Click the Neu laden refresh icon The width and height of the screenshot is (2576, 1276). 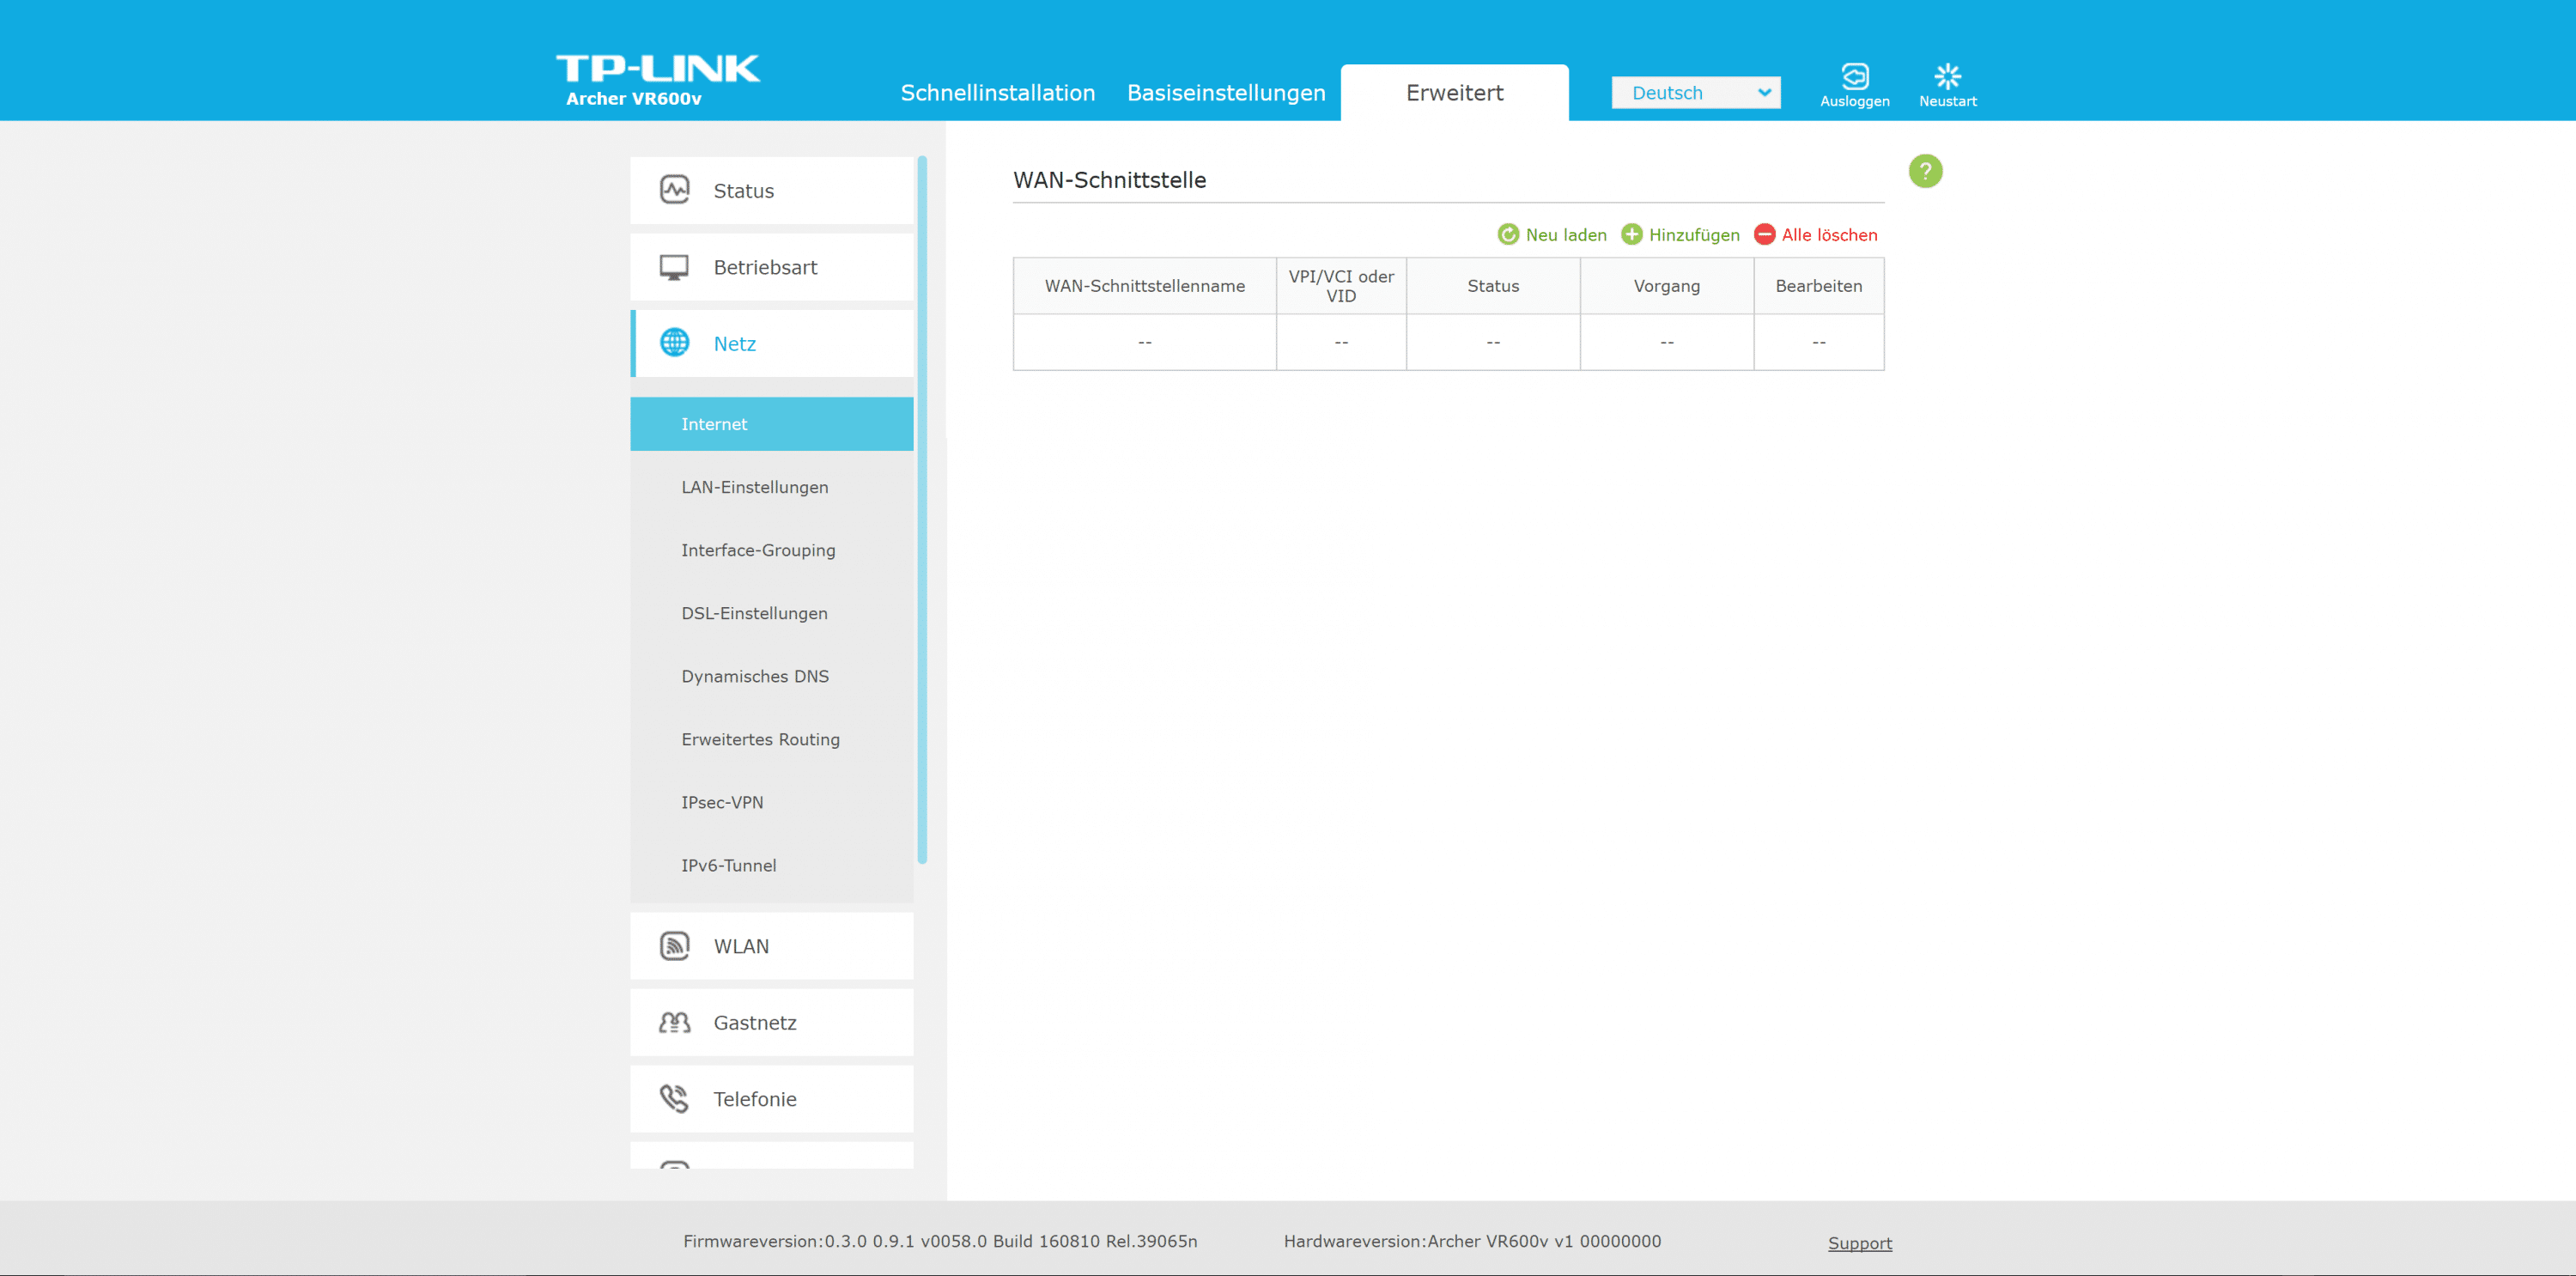pos(1508,235)
